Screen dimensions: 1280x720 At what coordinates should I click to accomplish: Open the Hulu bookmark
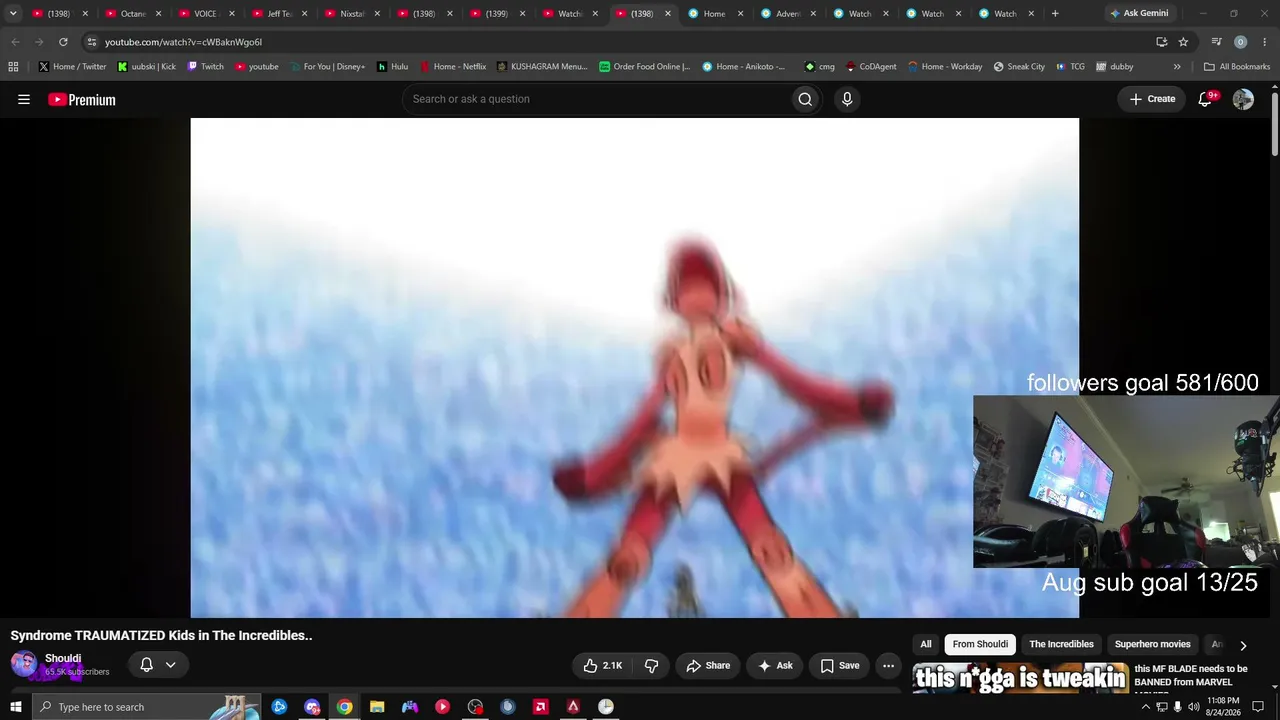392,67
